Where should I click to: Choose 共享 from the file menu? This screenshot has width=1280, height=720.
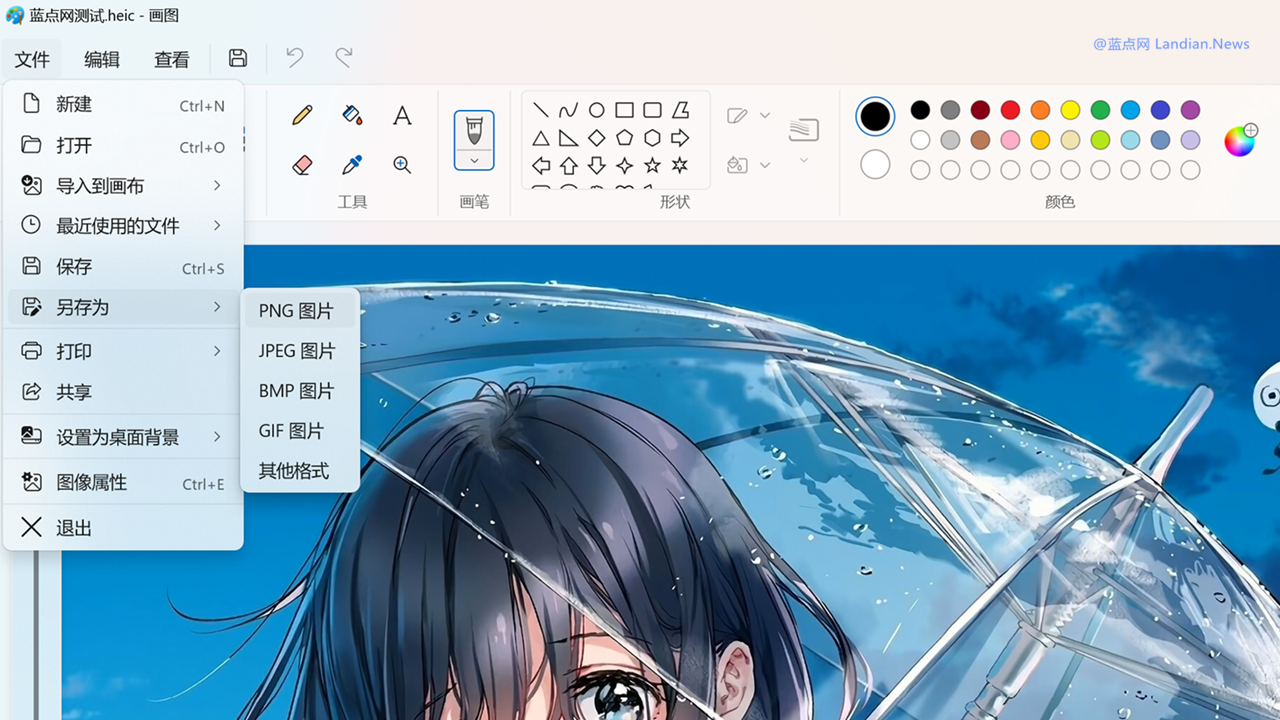click(123, 392)
